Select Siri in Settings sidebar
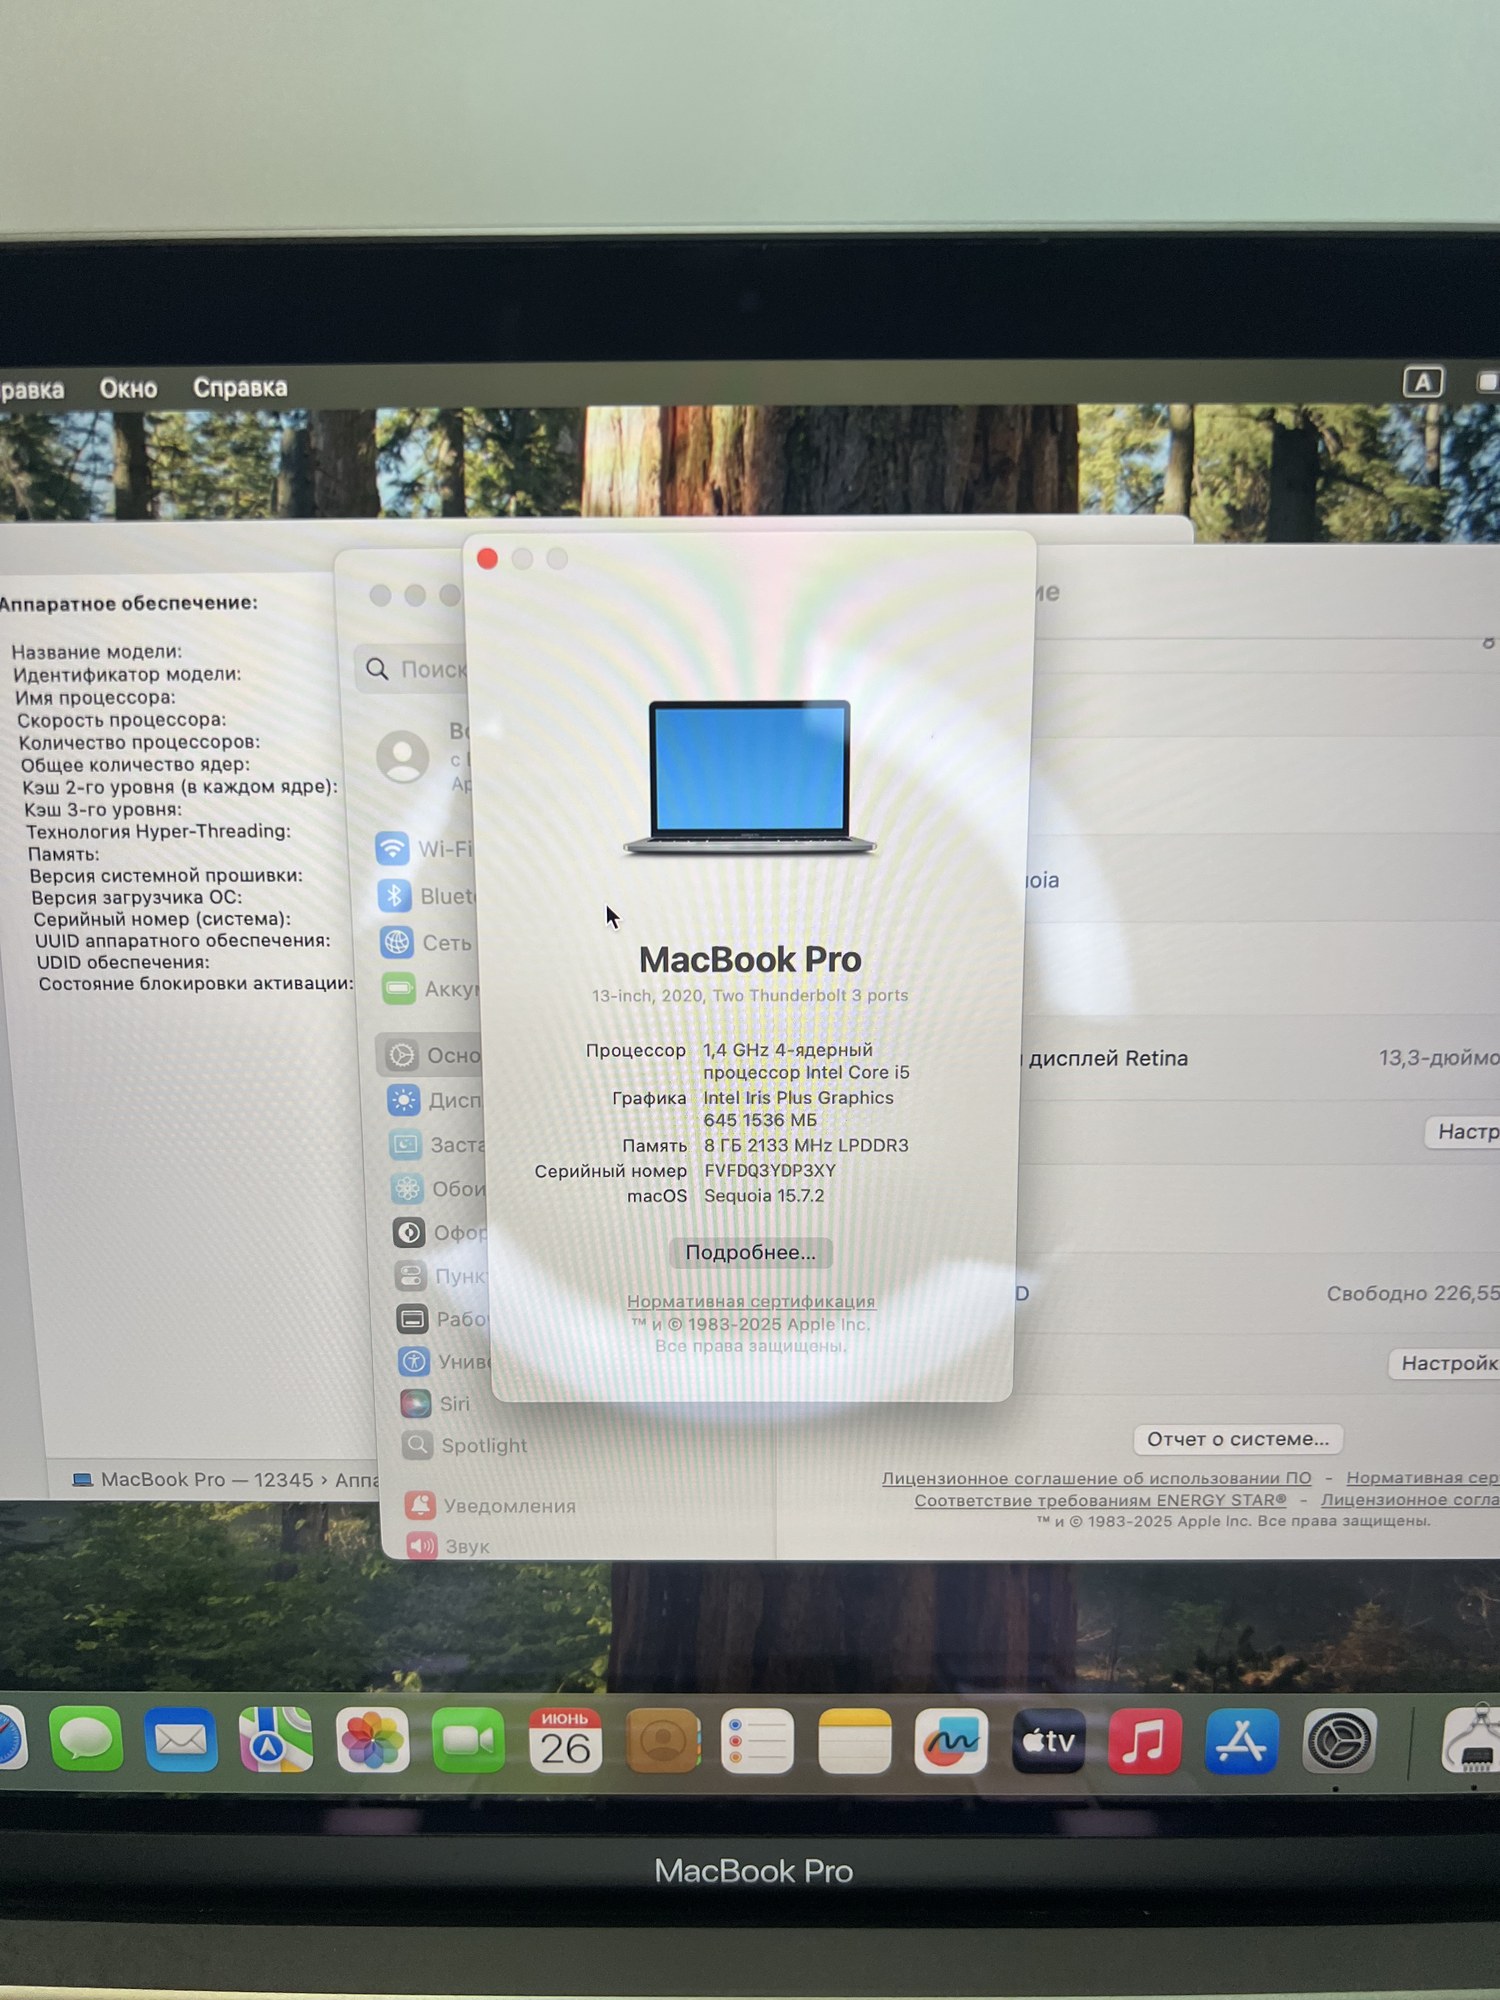 436,1404
